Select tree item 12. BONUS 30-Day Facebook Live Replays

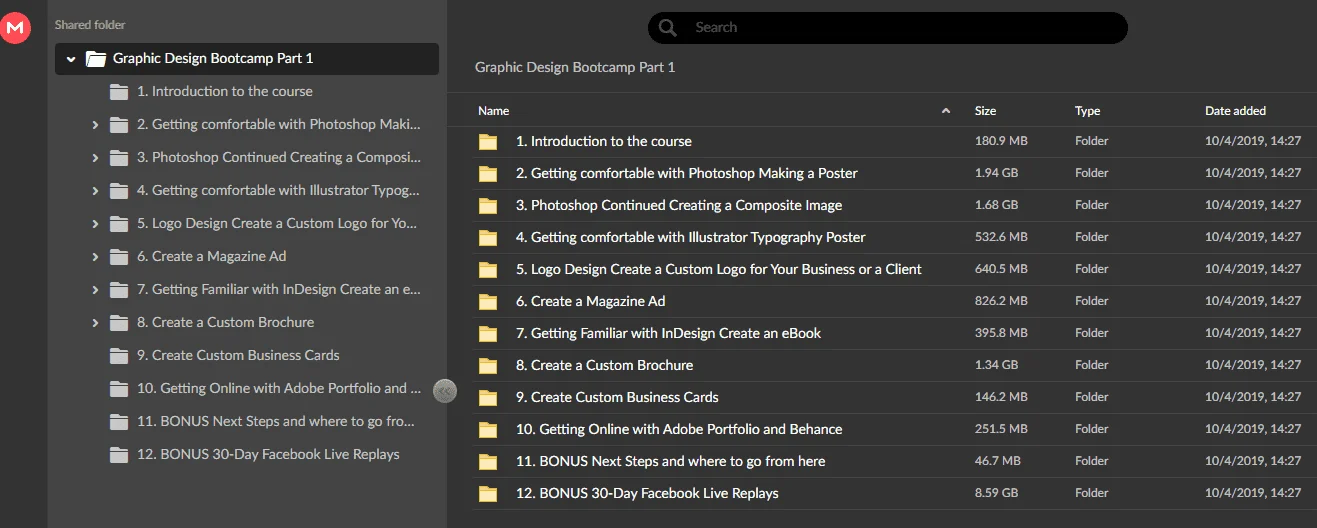268,454
